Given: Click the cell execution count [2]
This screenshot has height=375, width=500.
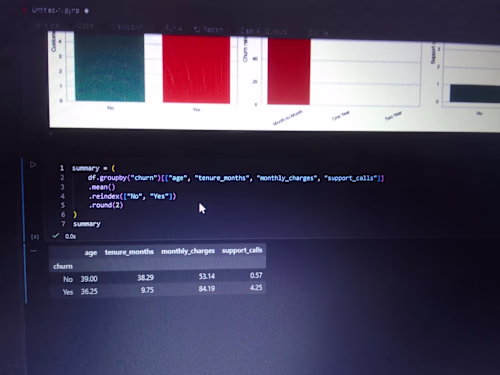Looking at the screenshot, I should (35, 237).
